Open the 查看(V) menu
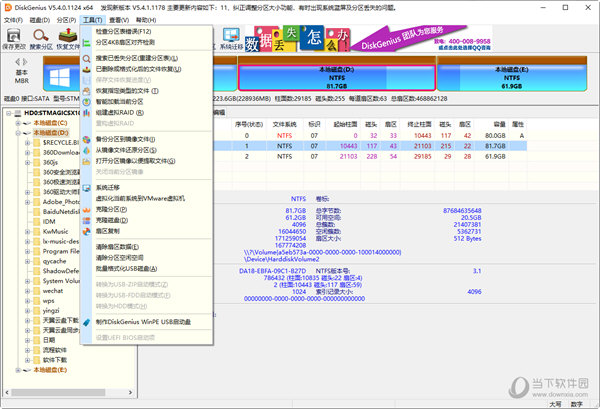This screenshot has height=409, width=600. point(119,20)
